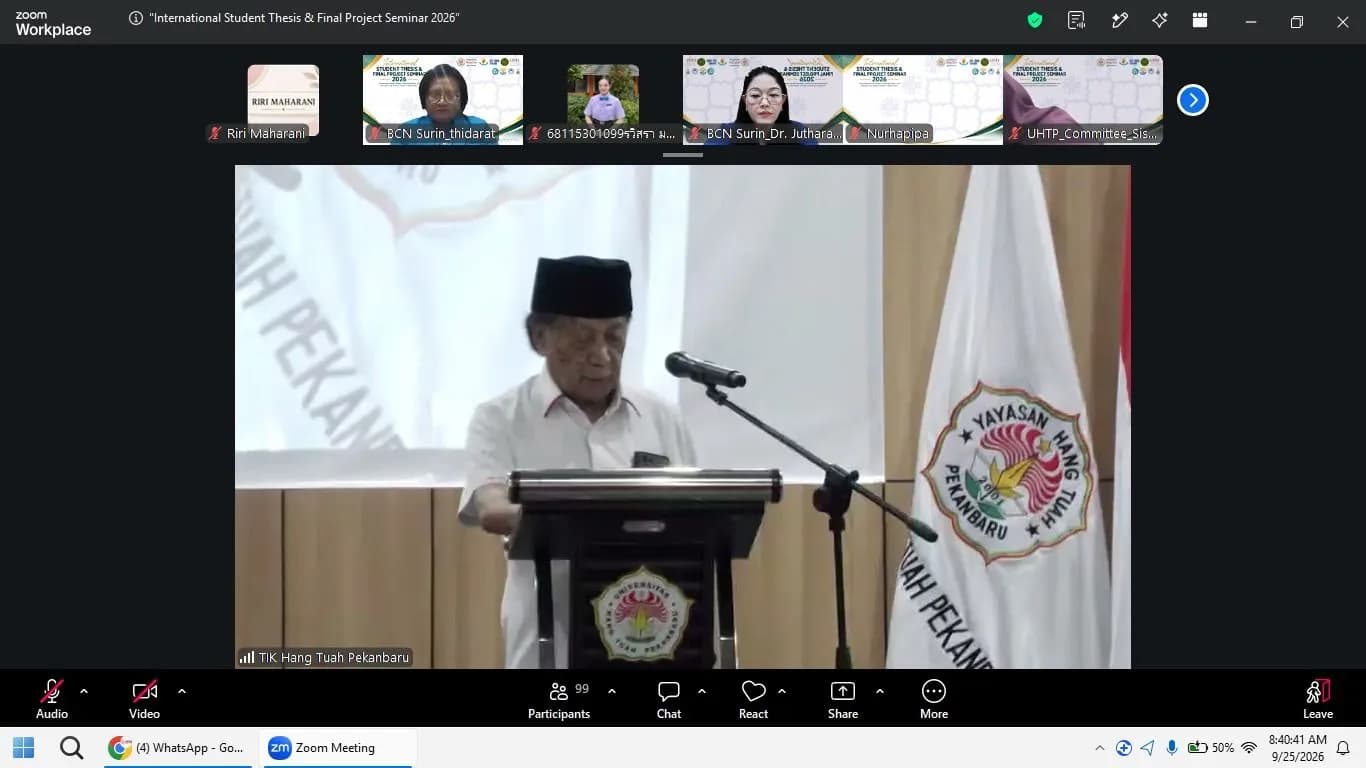Open the Chat panel
1366x768 pixels.
(669, 698)
